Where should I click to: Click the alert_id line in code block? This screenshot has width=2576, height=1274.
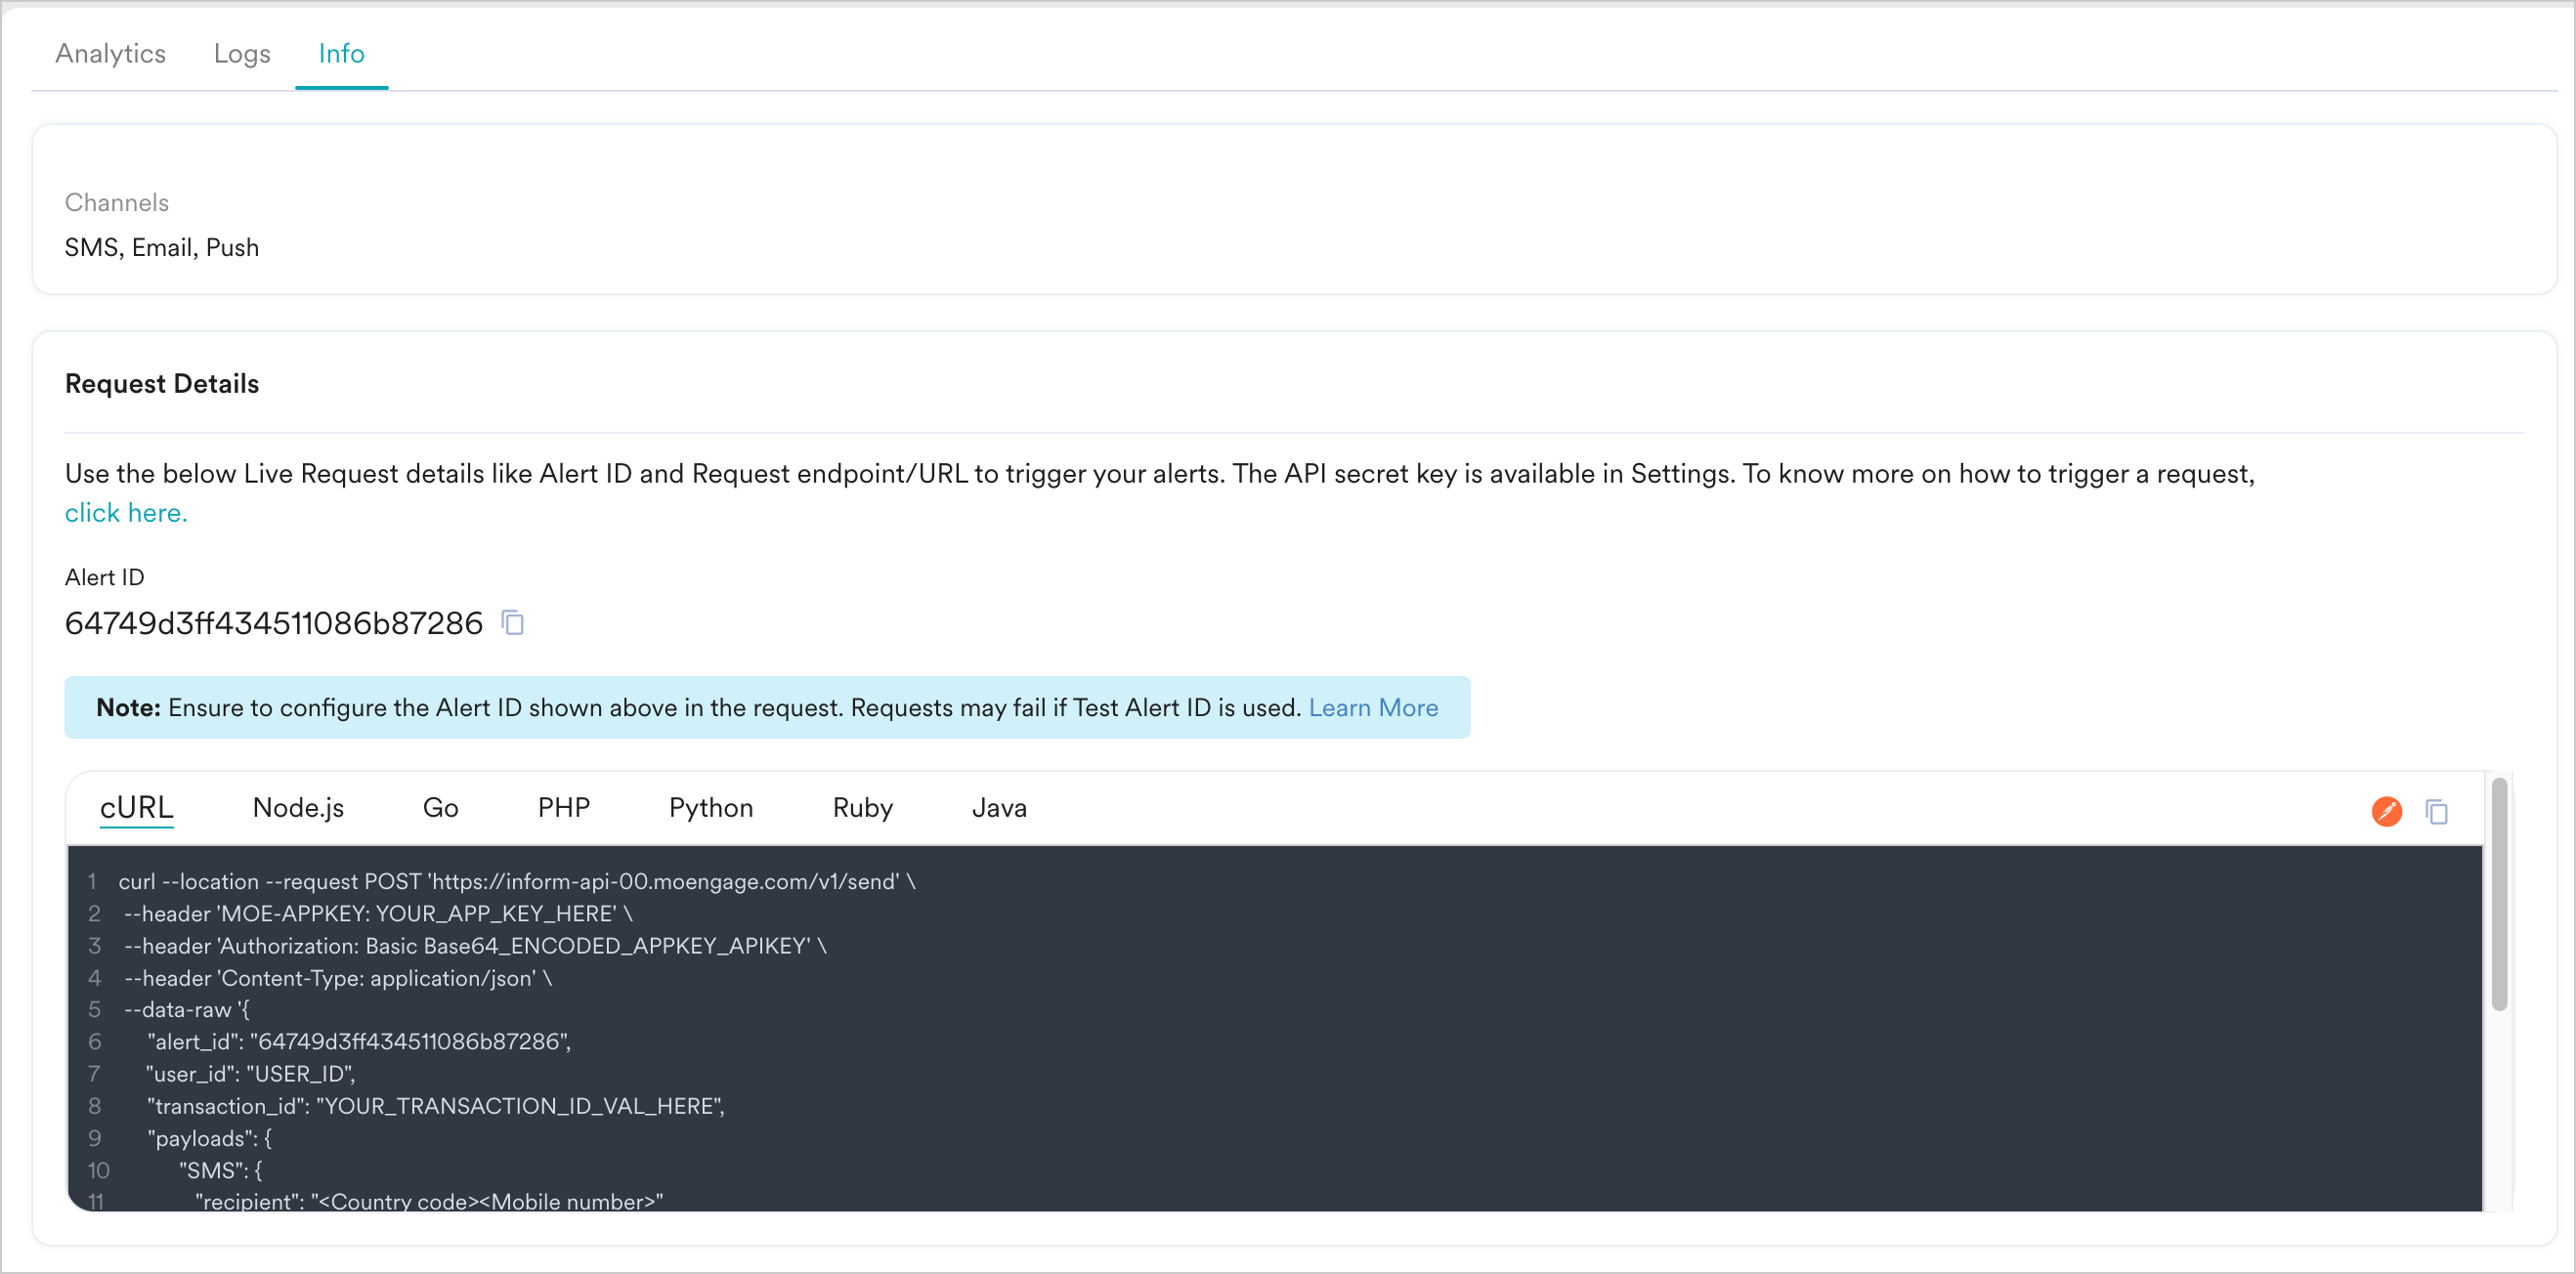click(358, 1042)
